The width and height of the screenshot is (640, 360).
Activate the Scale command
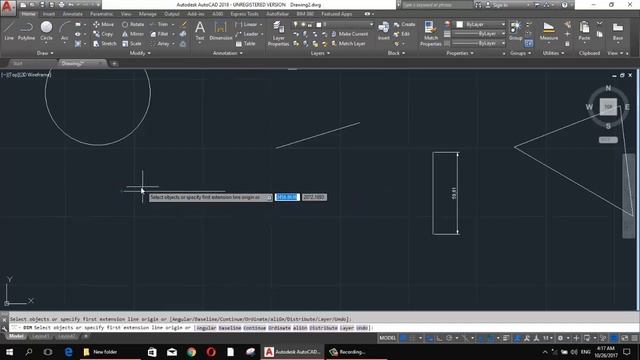[131, 44]
